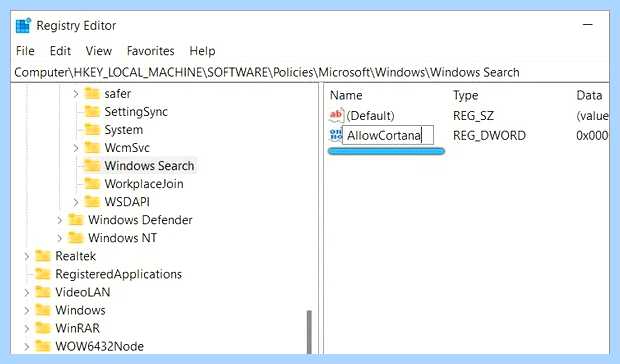
Task: Click the (Default) string value icon
Action: (x=336, y=115)
